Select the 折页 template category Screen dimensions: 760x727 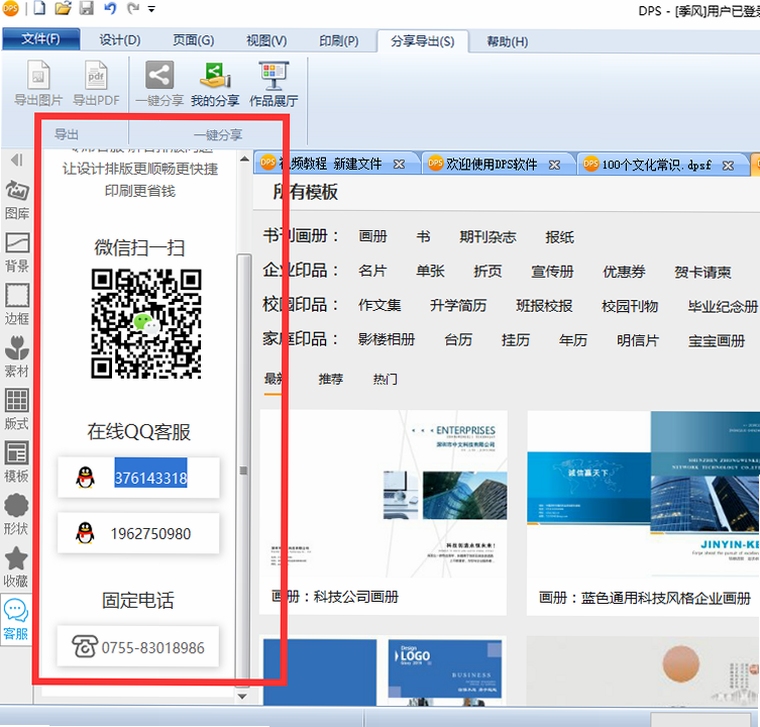pyautogui.click(x=488, y=271)
